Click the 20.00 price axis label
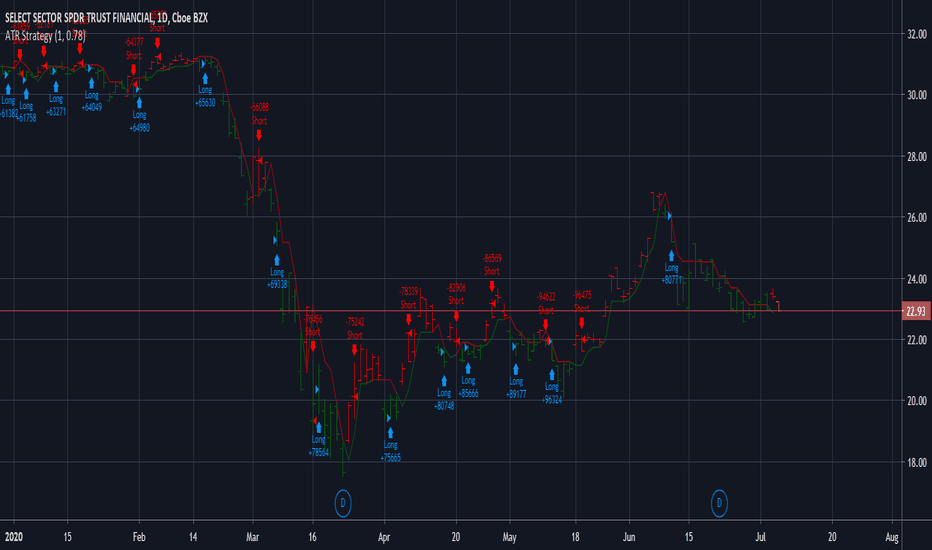 click(917, 400)
